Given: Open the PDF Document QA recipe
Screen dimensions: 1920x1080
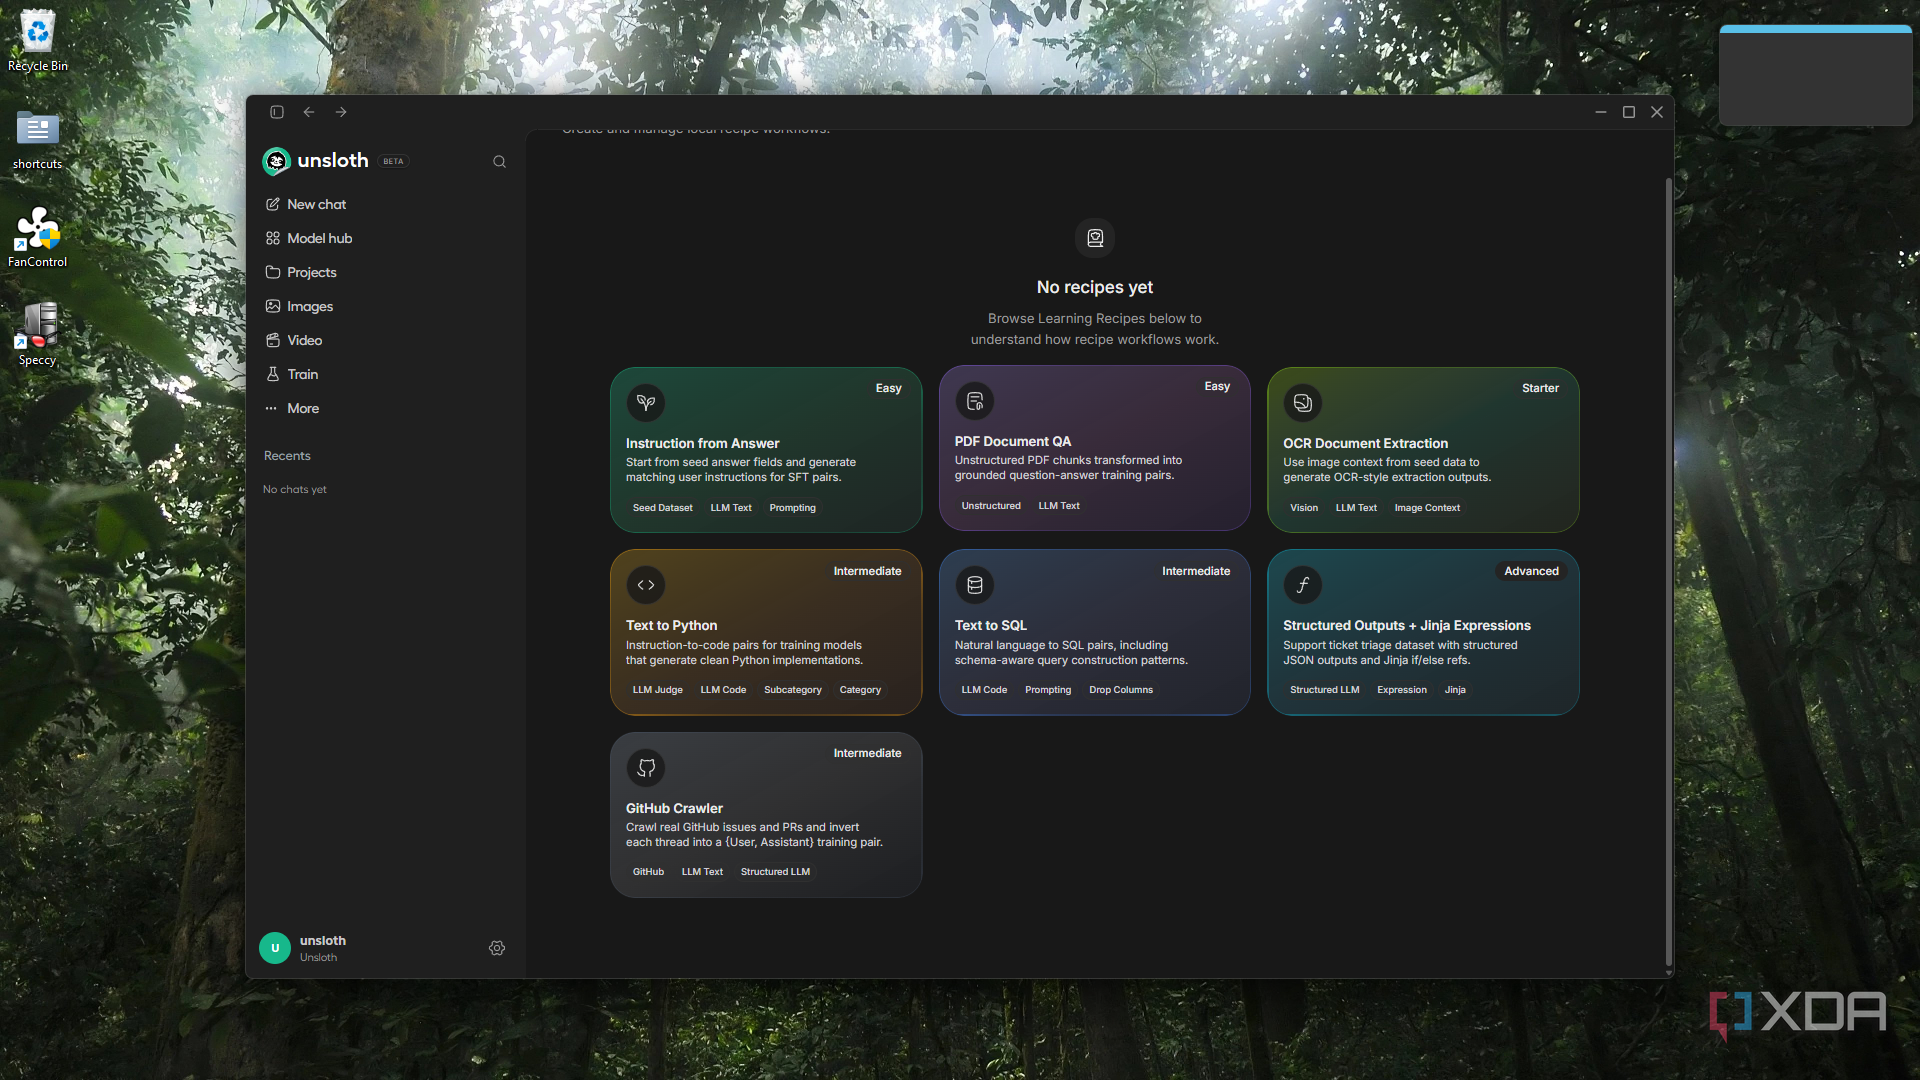Looking at the screenshot, I should point(1095,448).
